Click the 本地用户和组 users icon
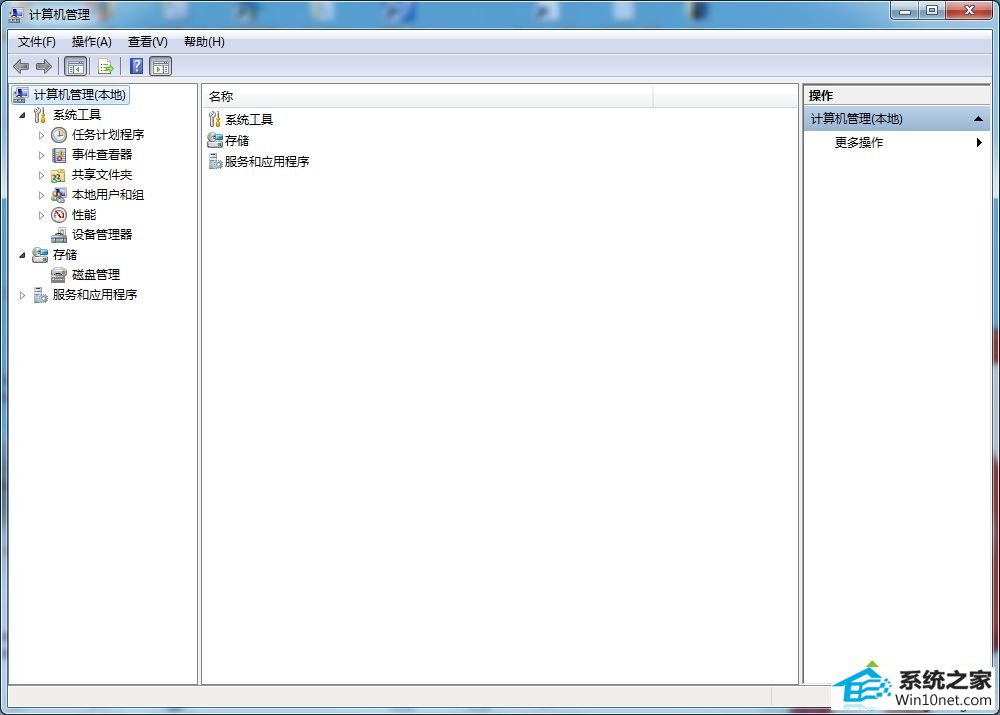 (59, 195)
